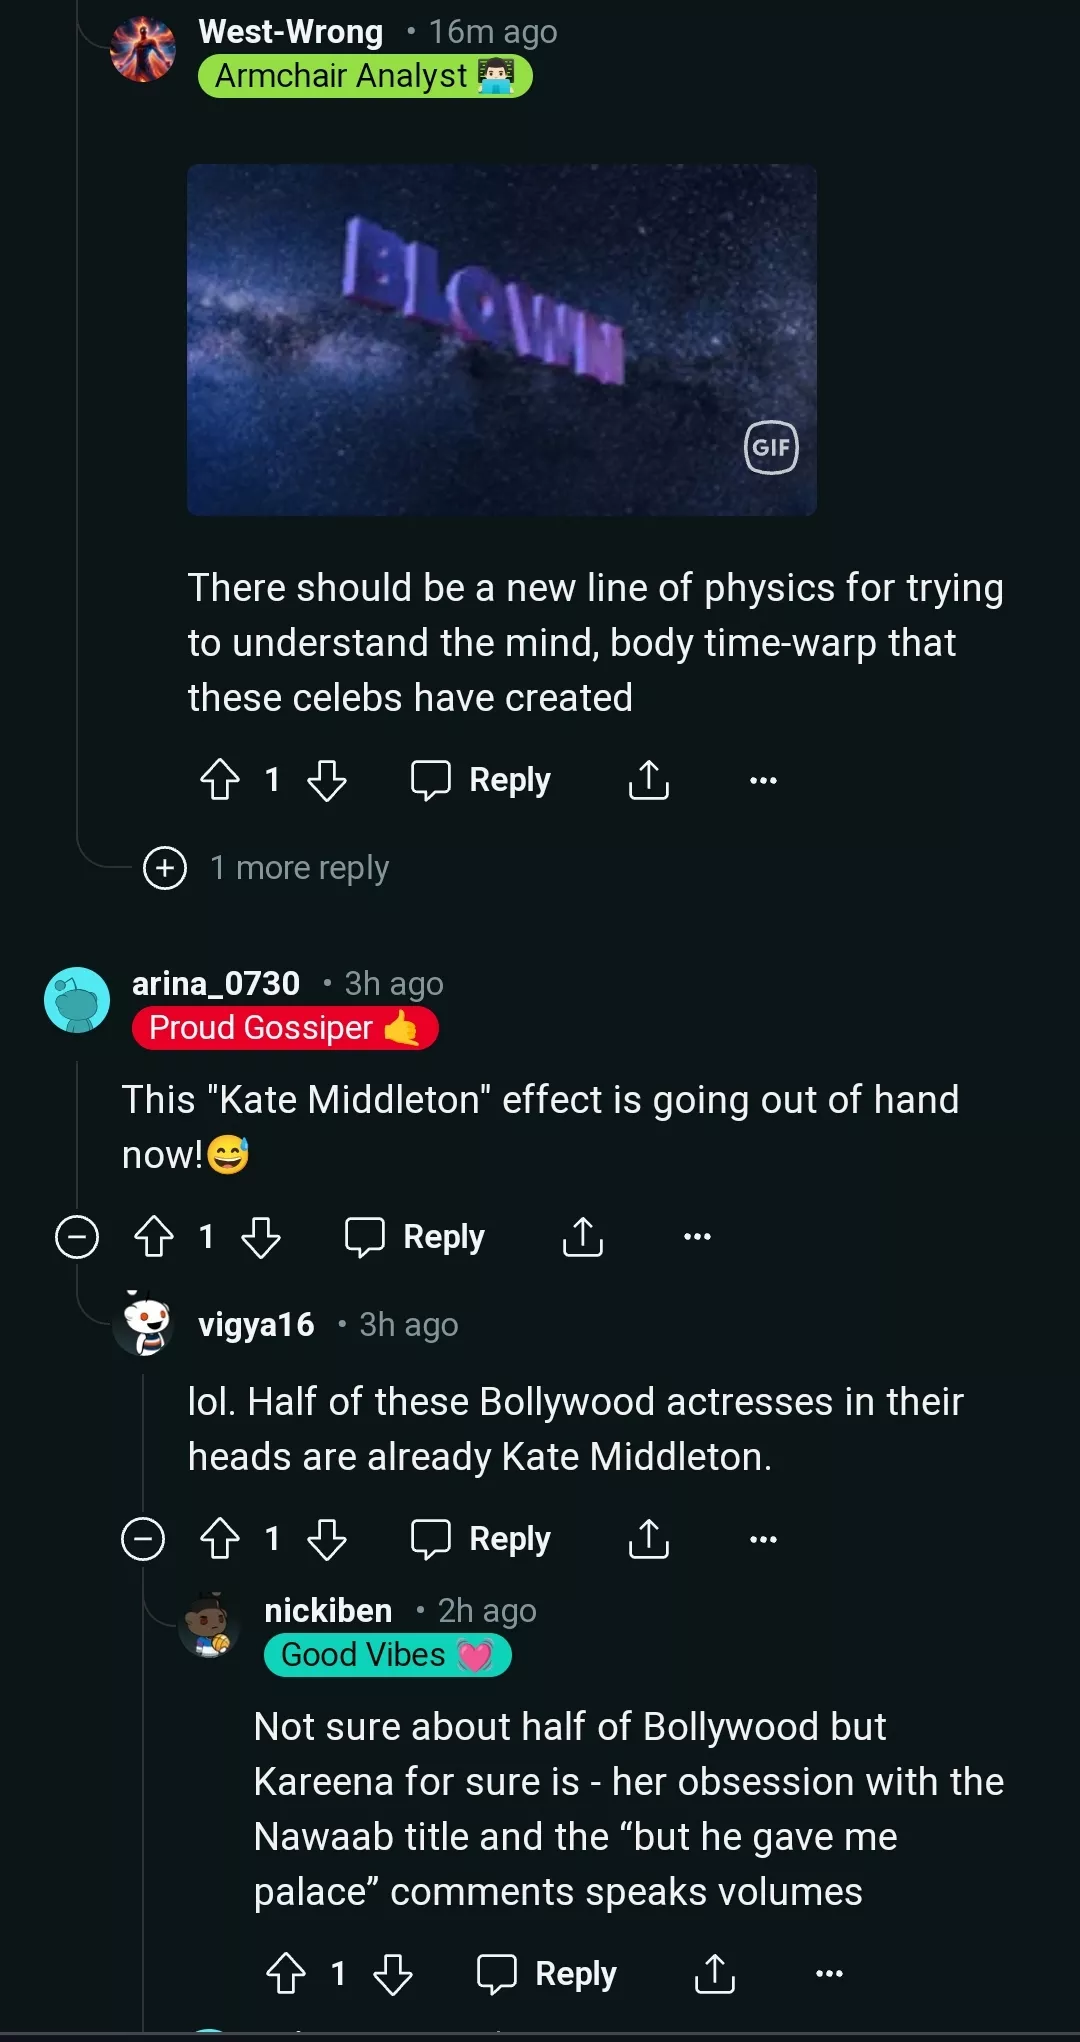Open arina_0730's teal avatar

click(x=77, y=1000)
